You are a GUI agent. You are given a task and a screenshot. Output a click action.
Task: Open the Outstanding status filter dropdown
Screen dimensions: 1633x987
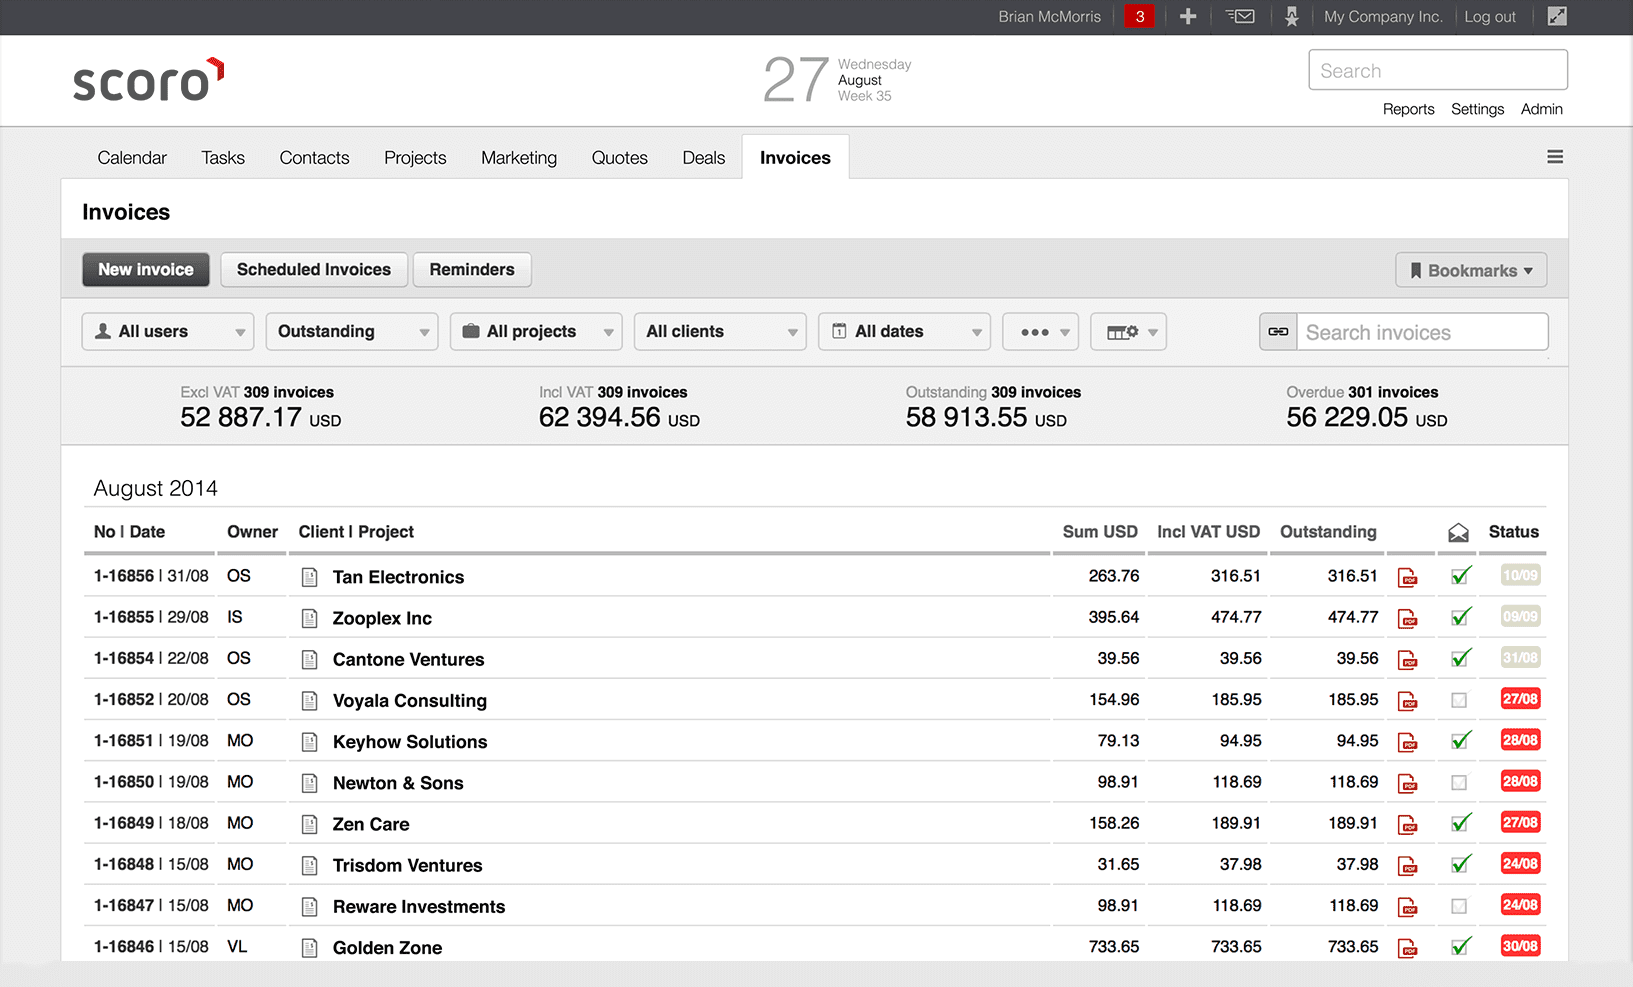[x=352, y=332]
